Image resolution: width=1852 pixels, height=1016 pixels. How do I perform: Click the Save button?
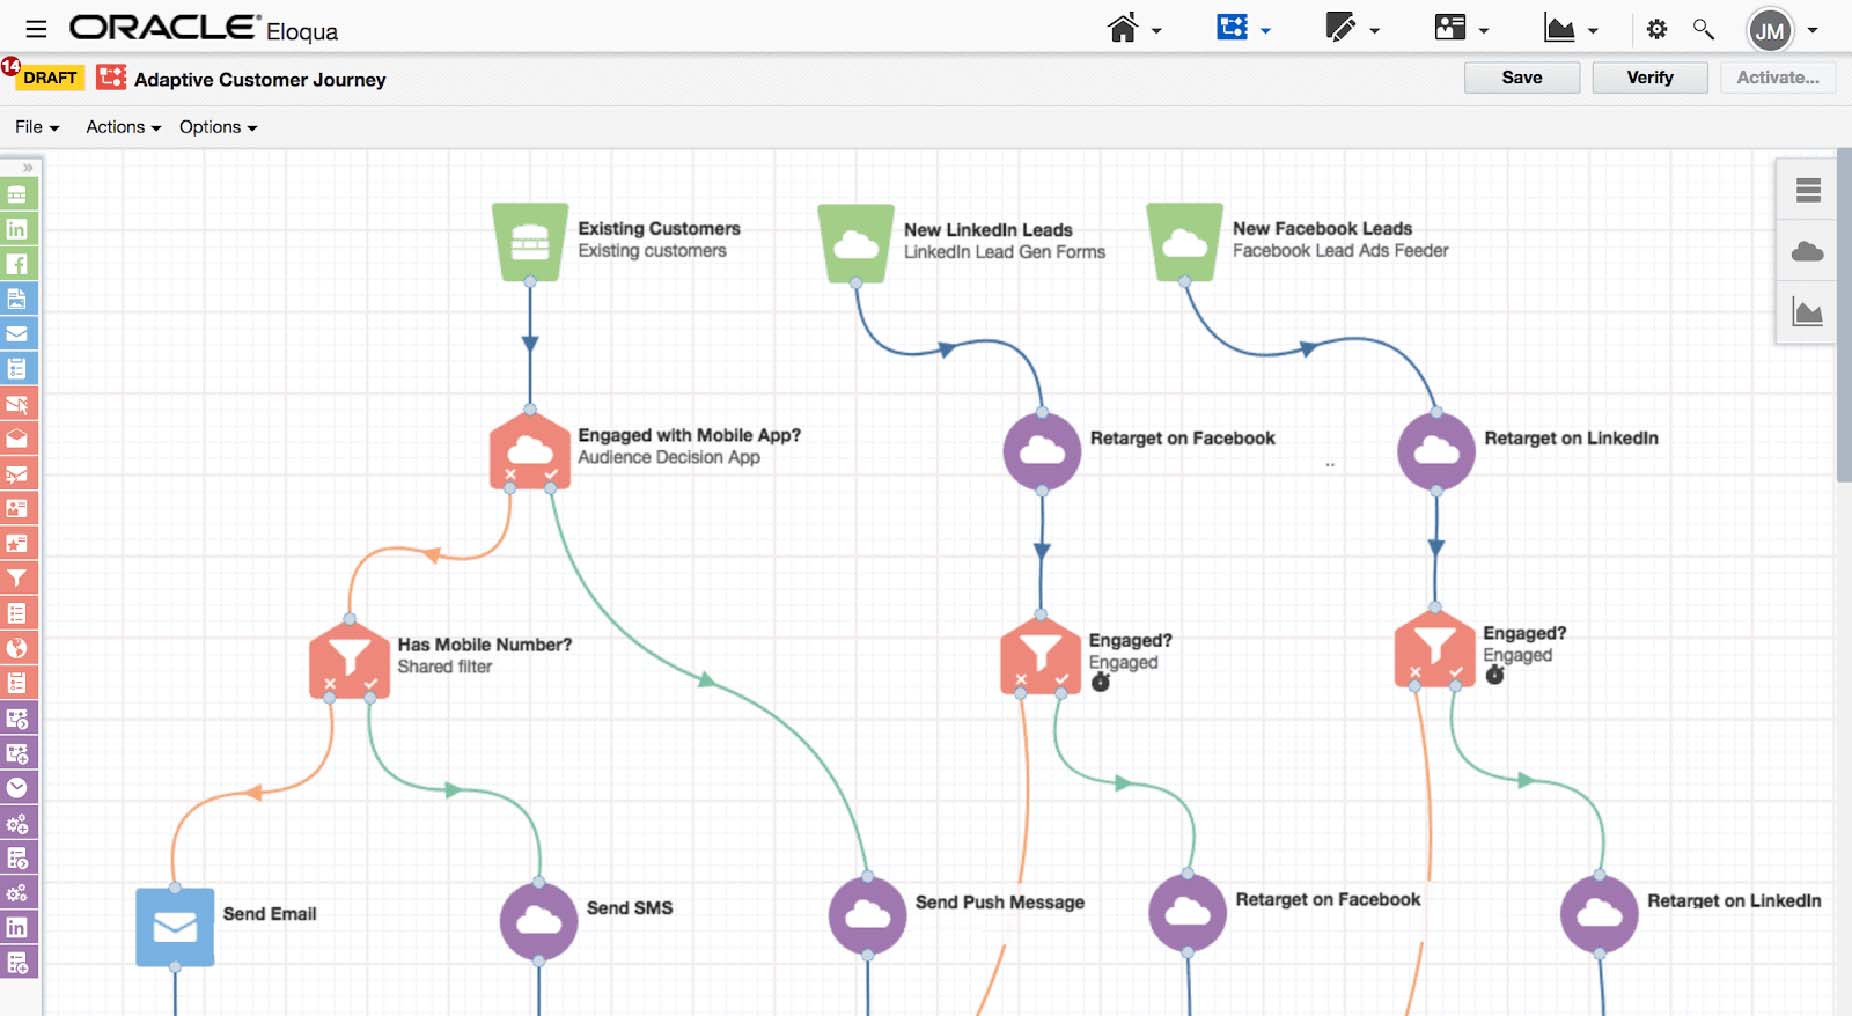coord(1521,78)
